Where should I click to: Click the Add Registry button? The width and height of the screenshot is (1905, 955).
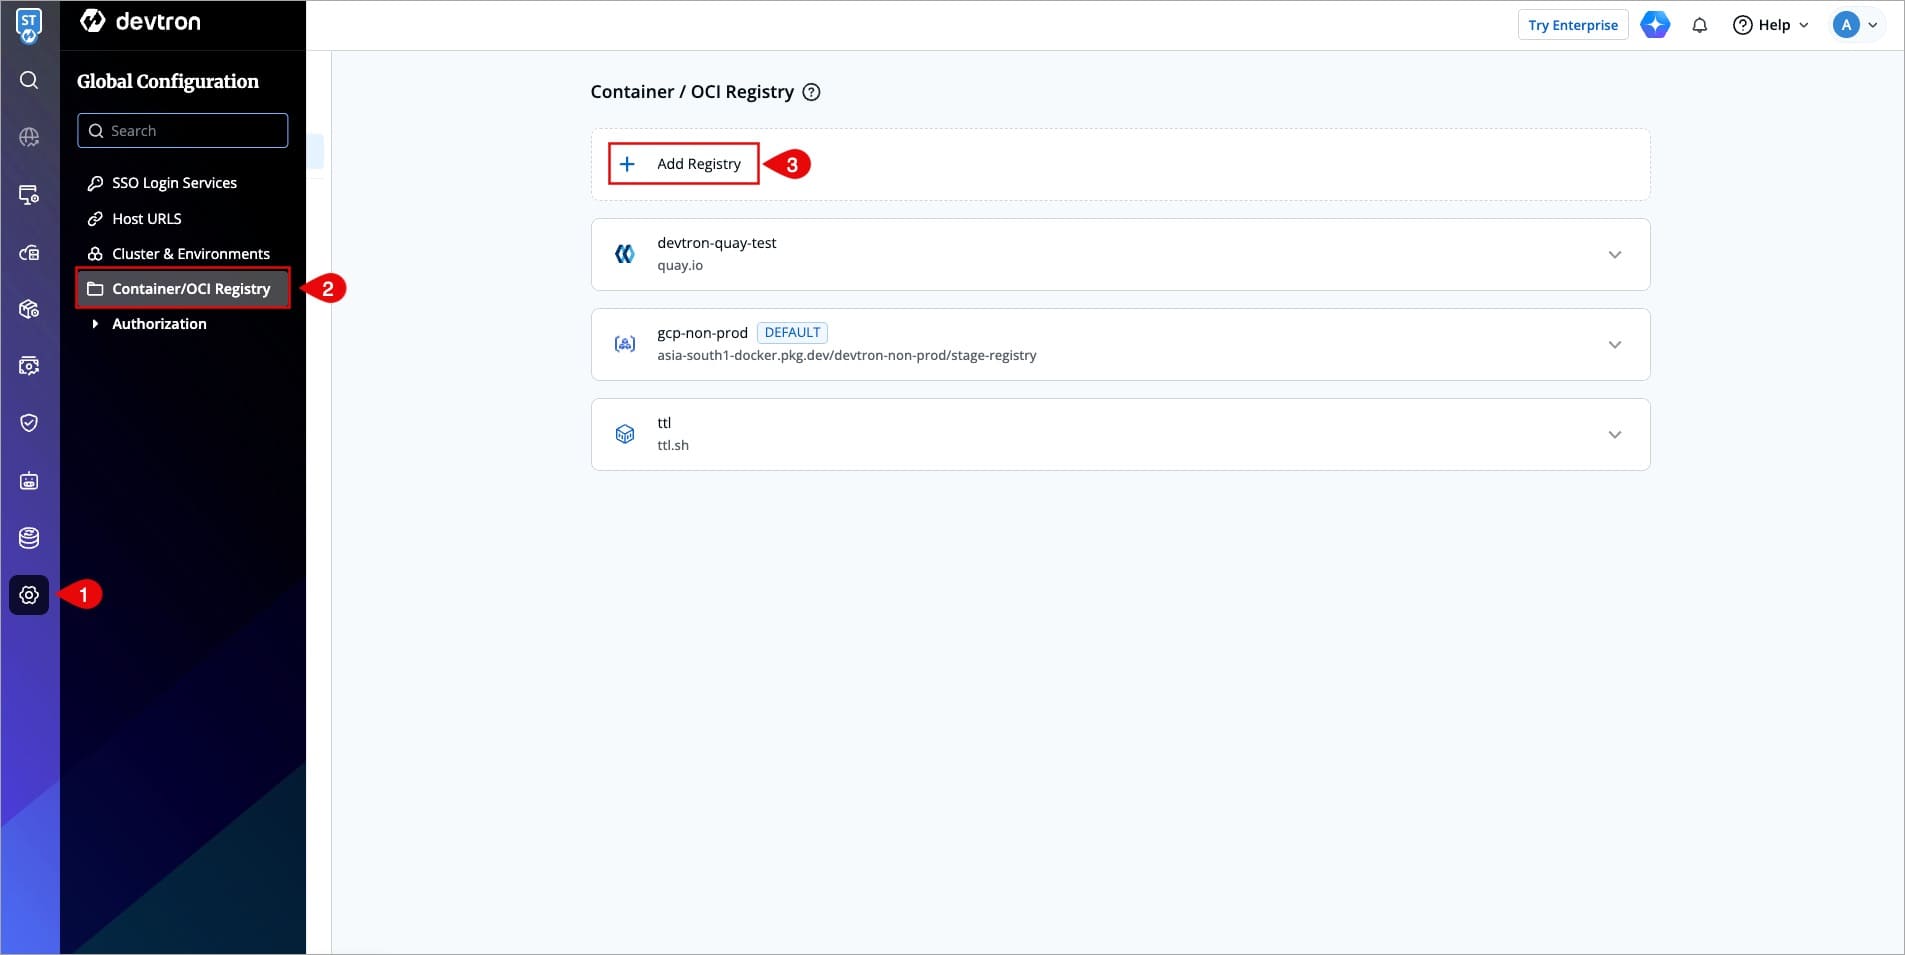pos(684,164)
